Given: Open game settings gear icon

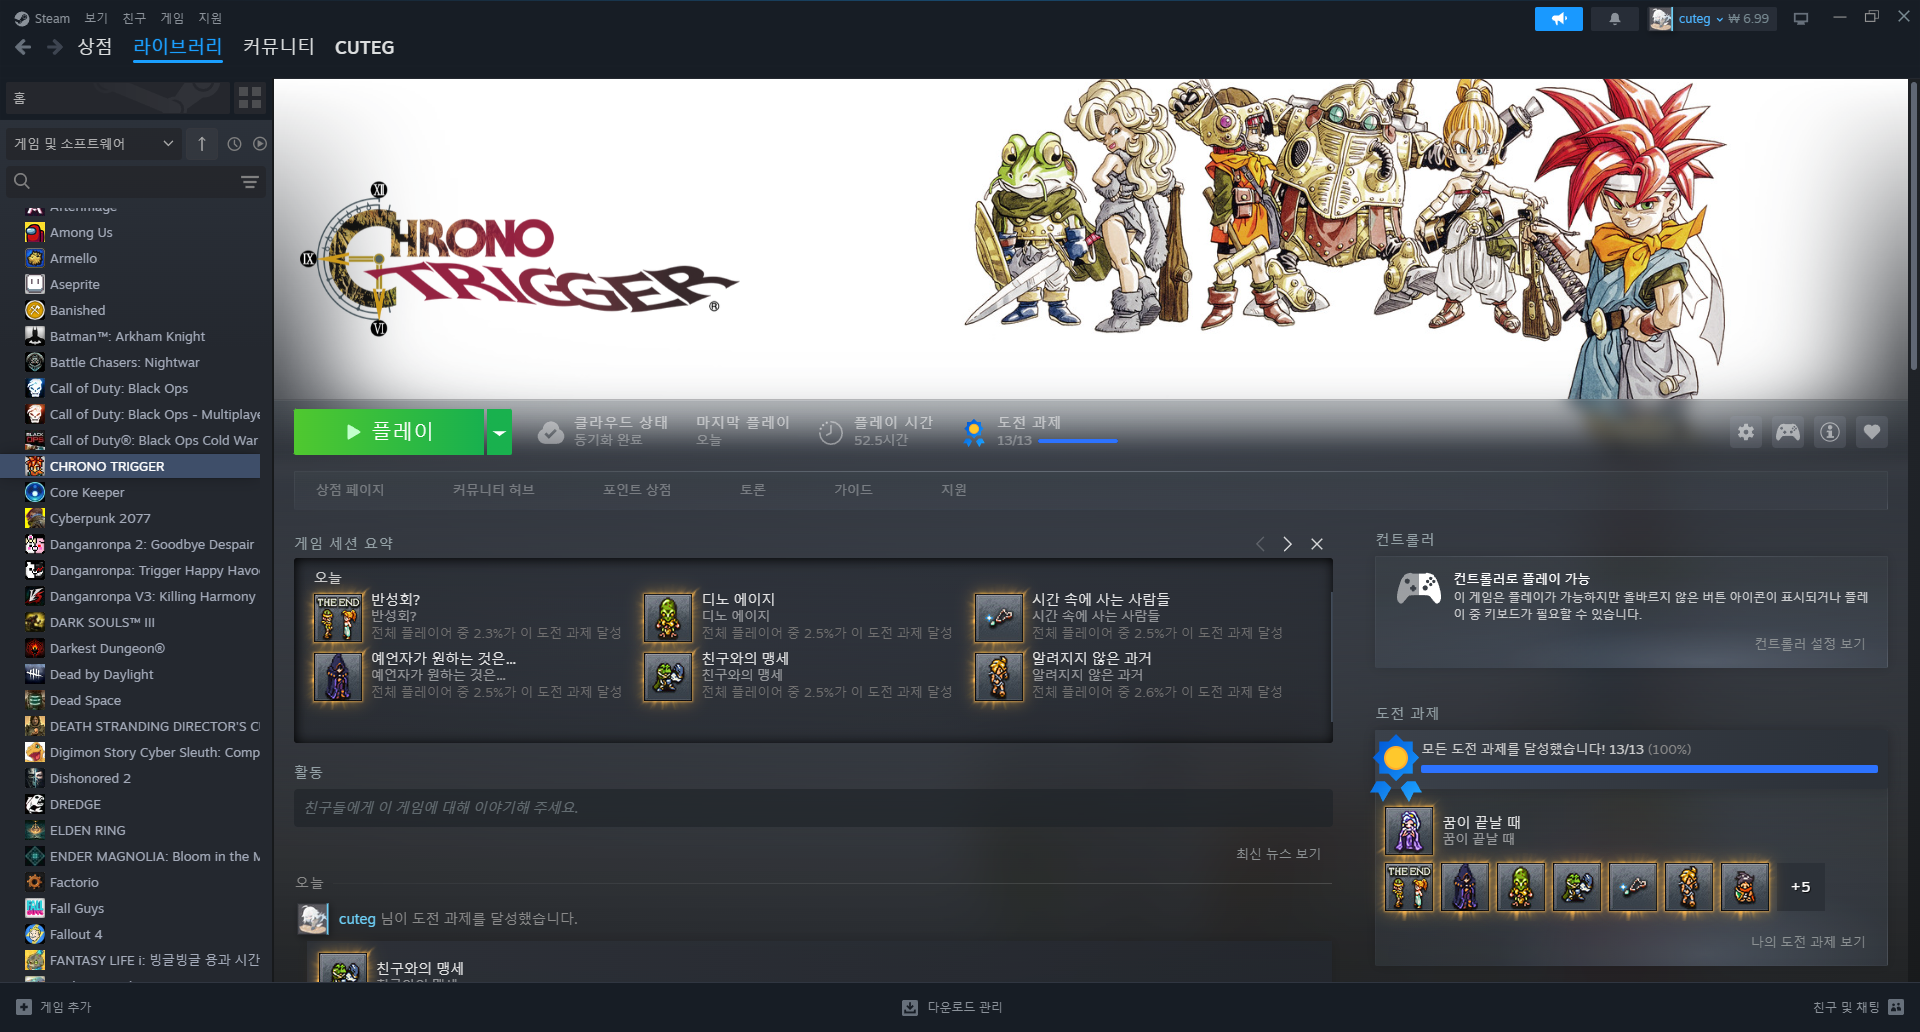Looking at the screenshot, I should 1746,432.
